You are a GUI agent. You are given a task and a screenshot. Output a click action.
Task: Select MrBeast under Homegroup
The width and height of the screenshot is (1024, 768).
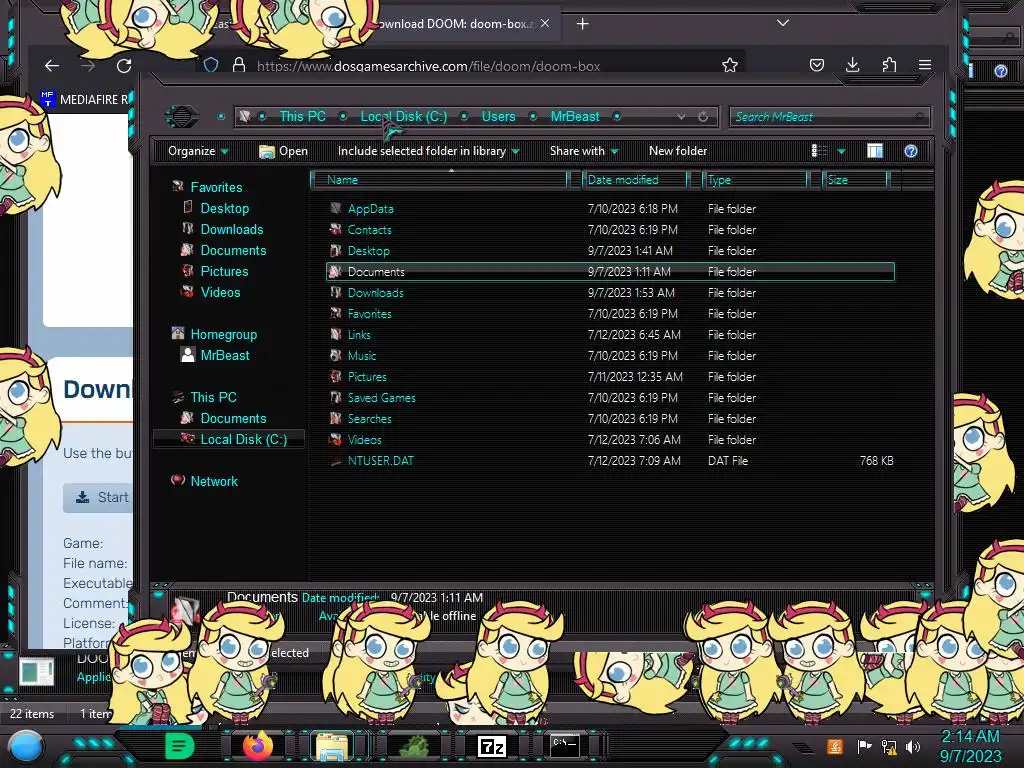[x=225, y=355]
